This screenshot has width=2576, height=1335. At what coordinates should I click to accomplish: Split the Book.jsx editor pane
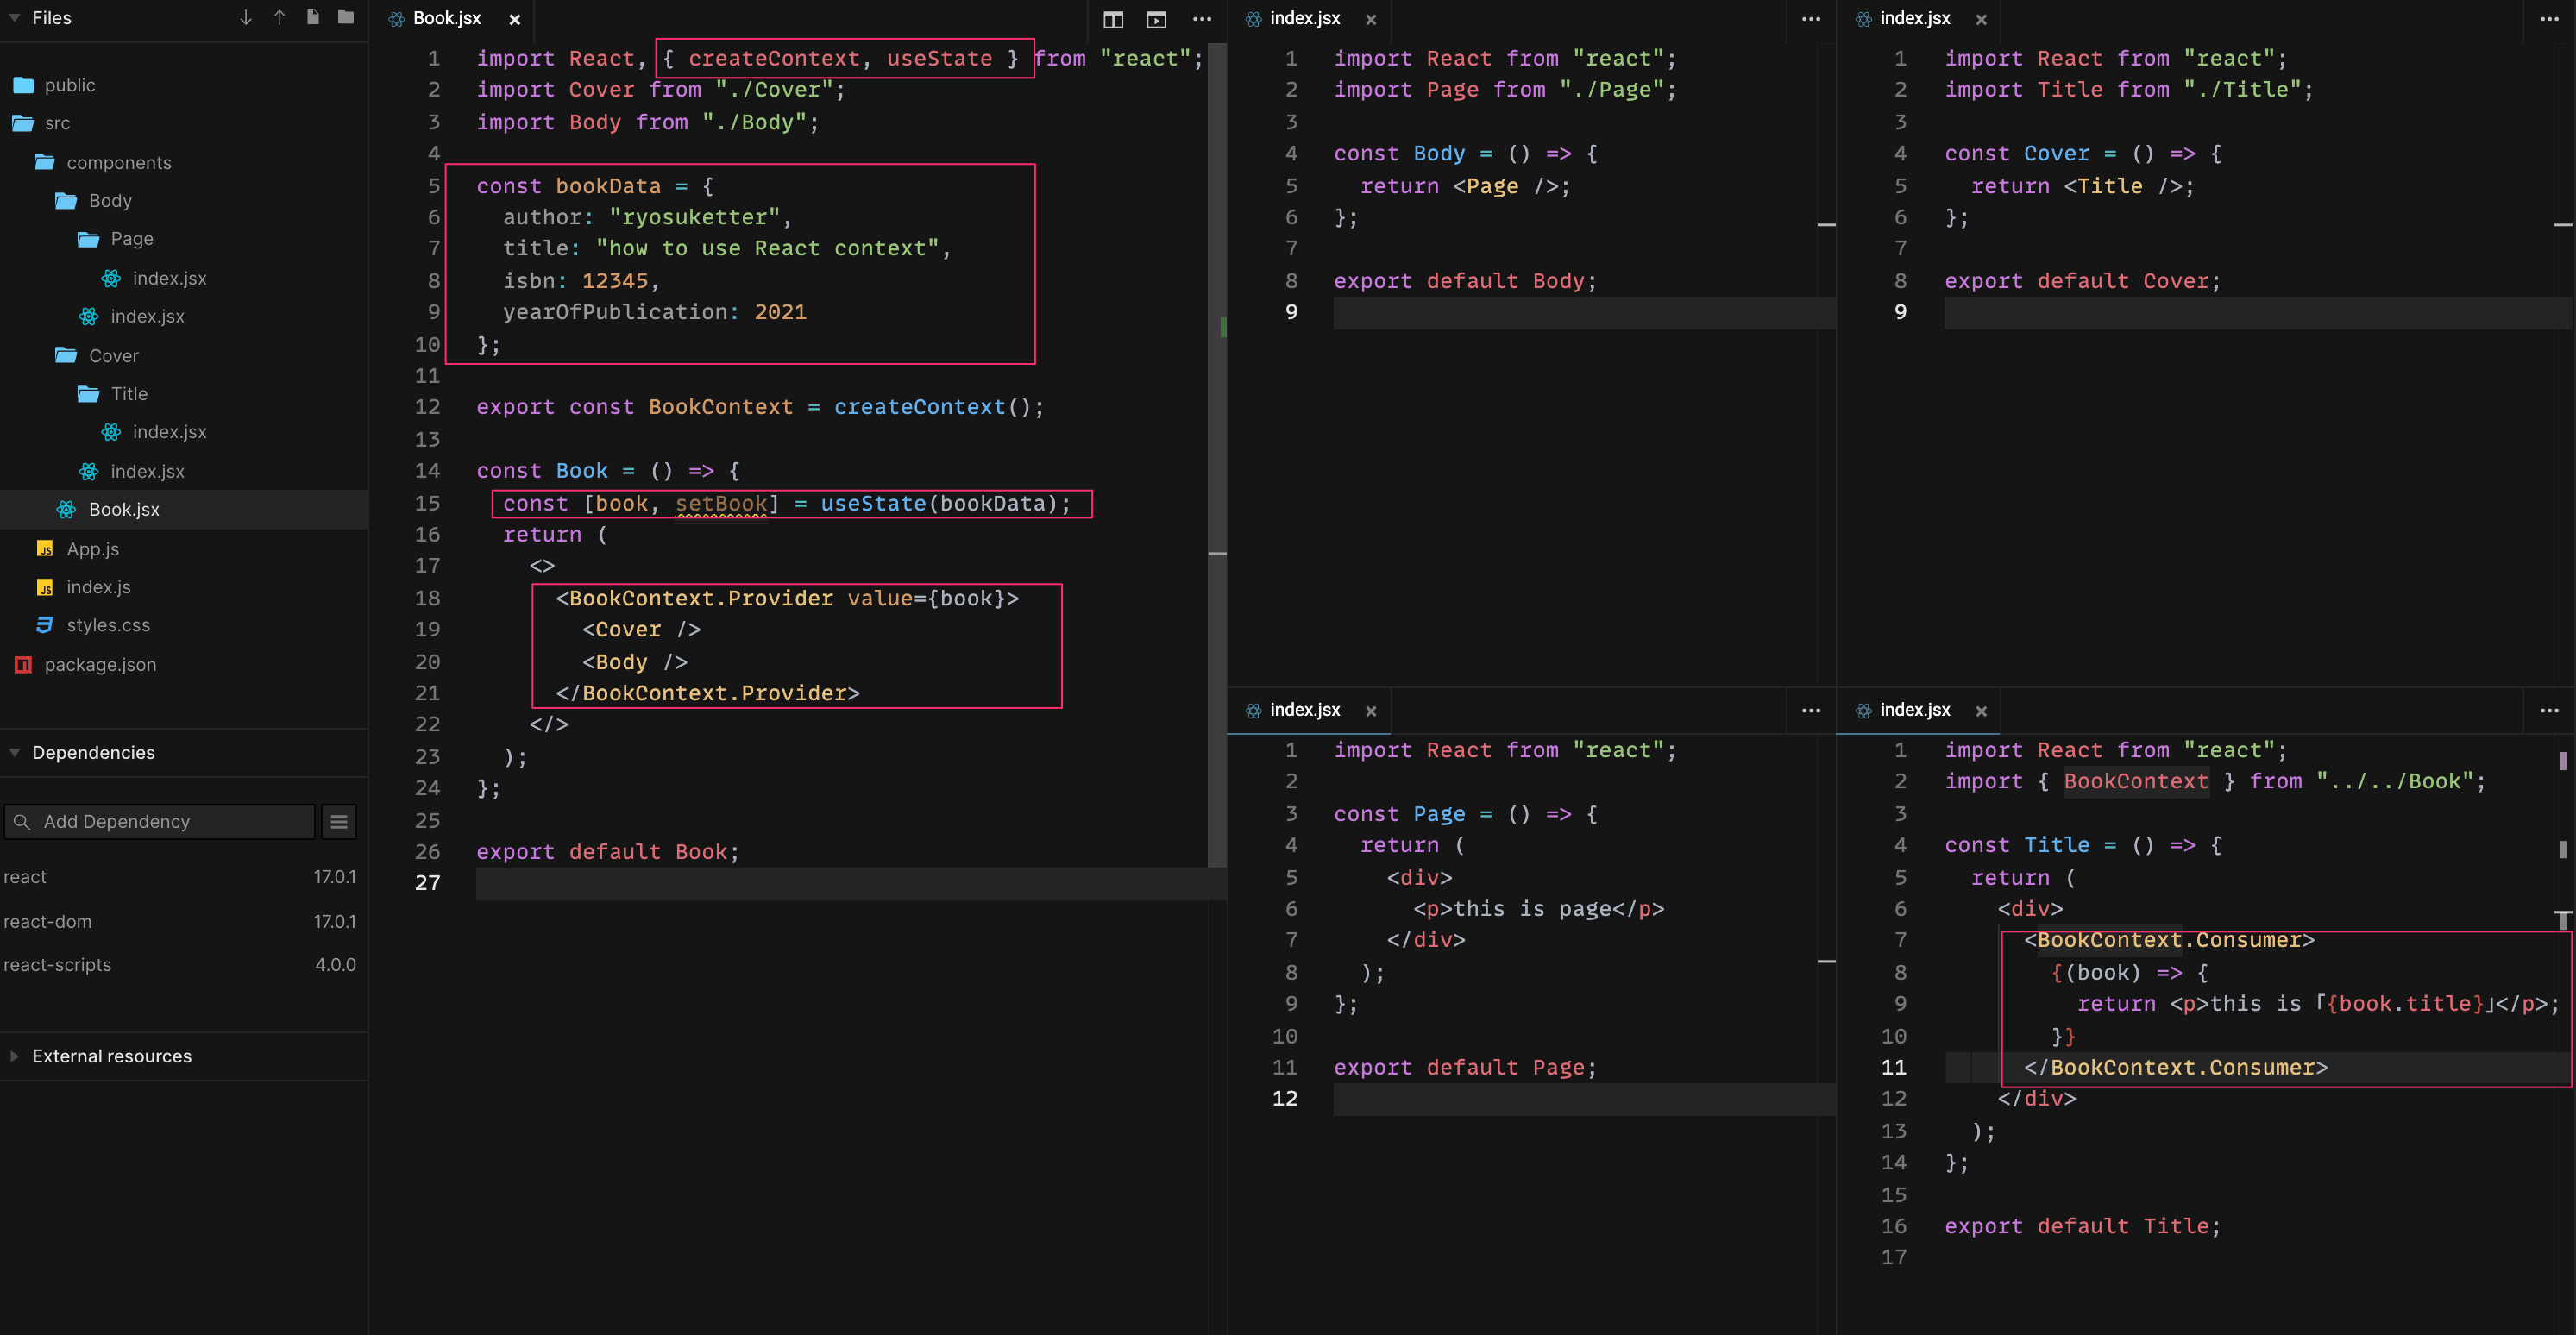1112,18
